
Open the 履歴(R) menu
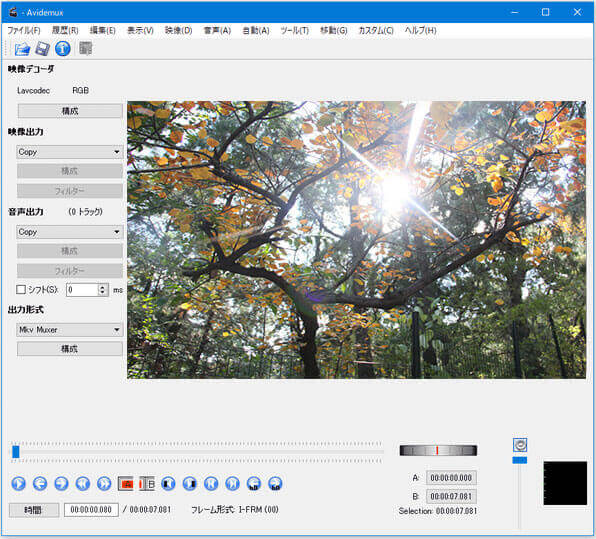tap(65, 30)
